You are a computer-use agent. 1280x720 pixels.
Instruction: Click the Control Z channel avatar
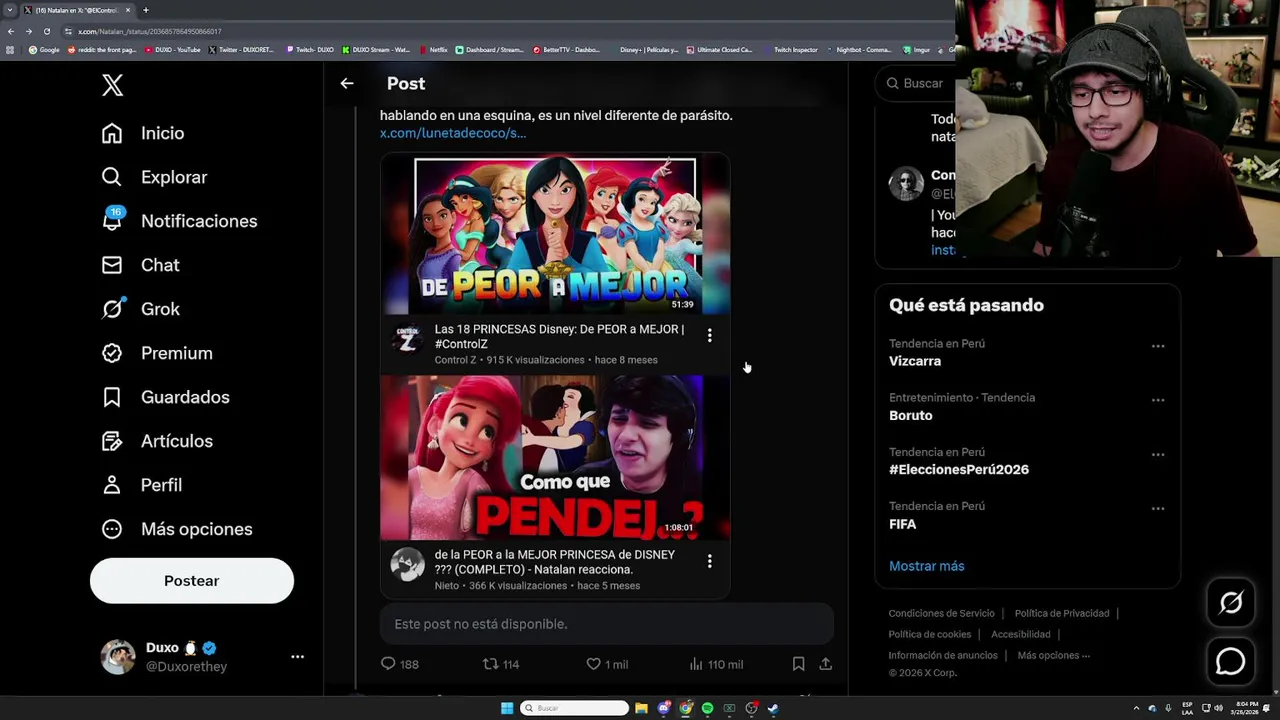[x=407, y=339]
